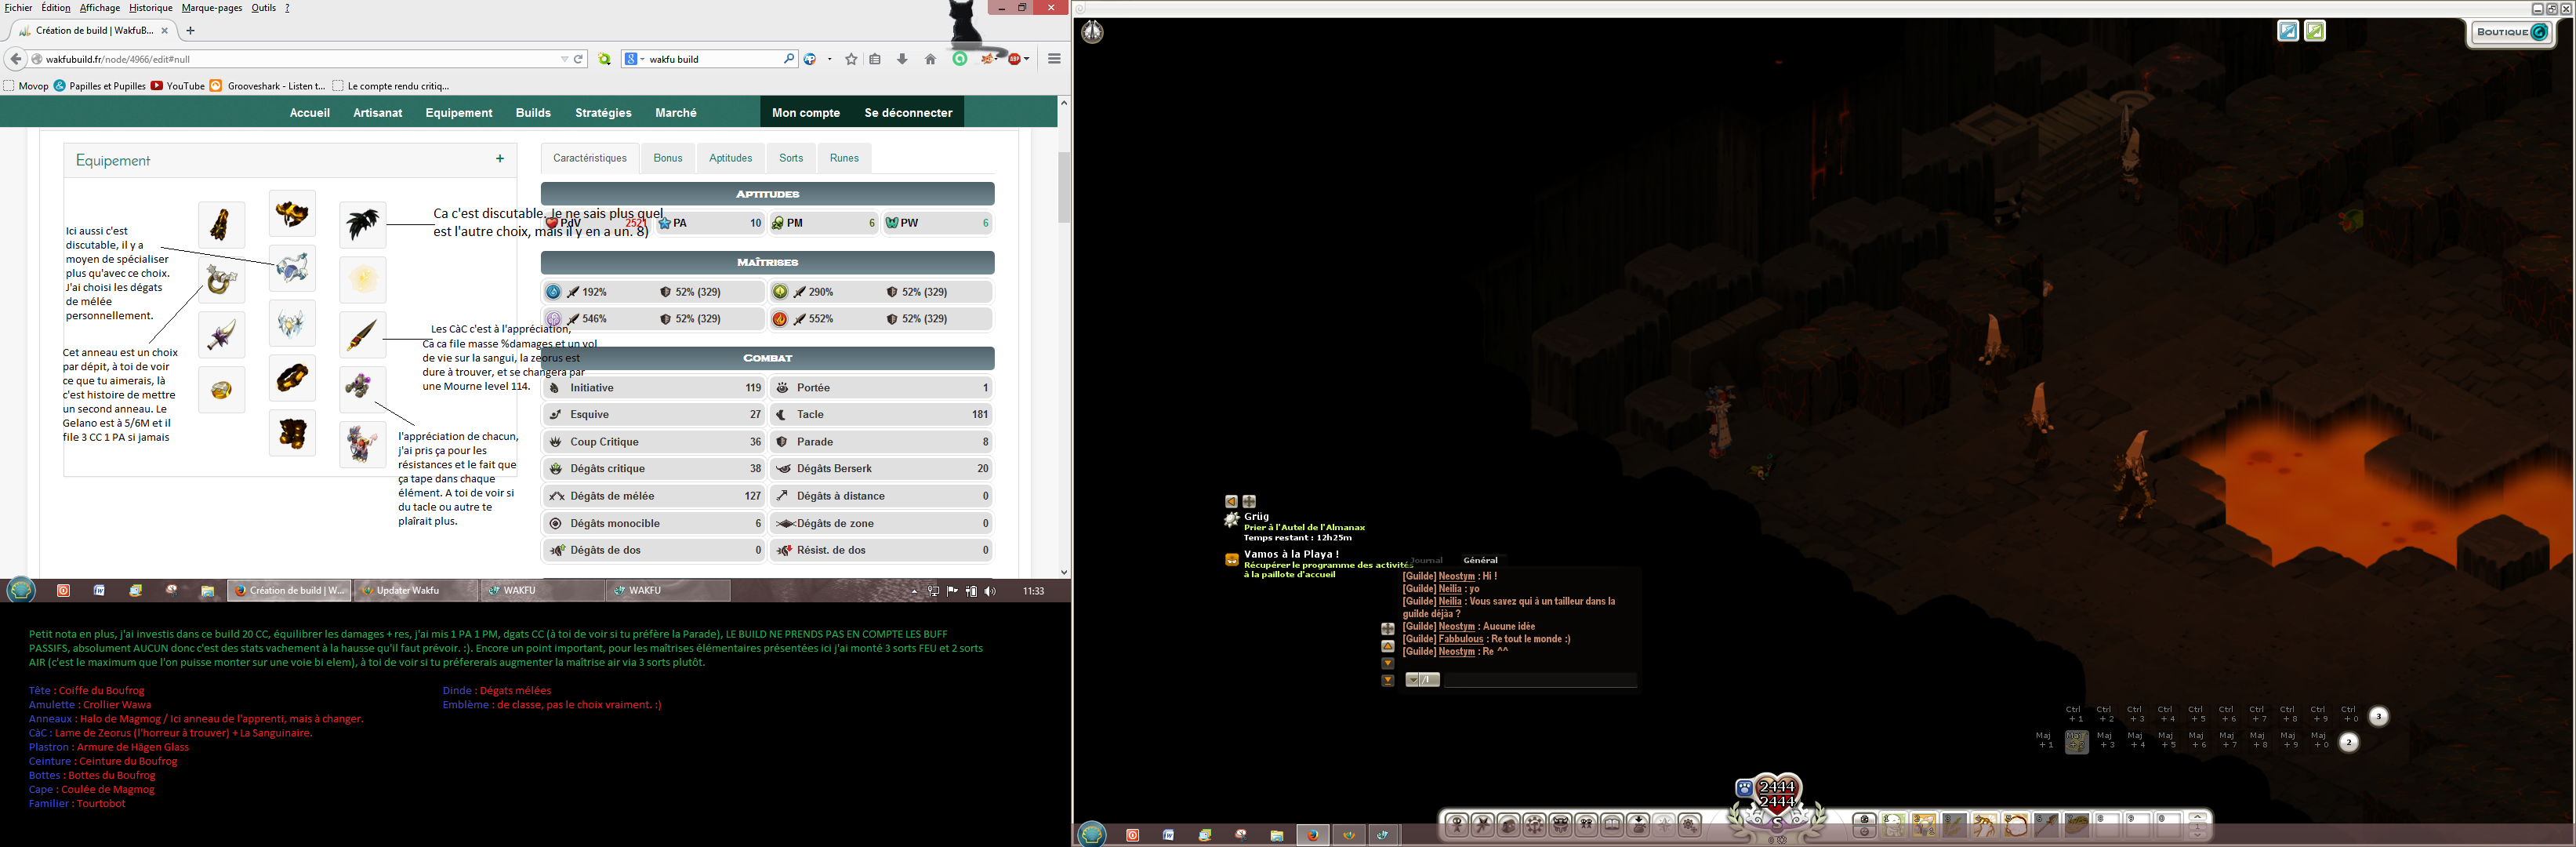Click the molten belt equipment slot

pyautogui.click(x=292, y=378)
